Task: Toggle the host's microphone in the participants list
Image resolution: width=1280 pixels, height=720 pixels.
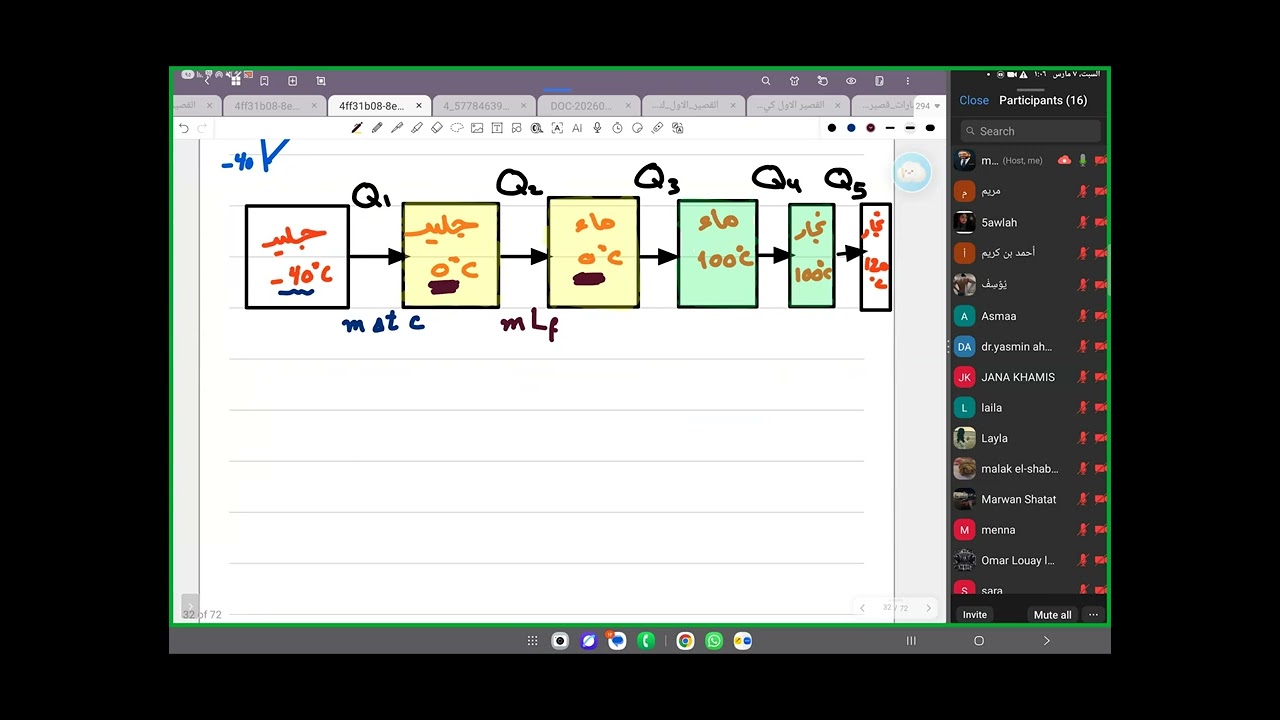Action: click(1082, 160)
